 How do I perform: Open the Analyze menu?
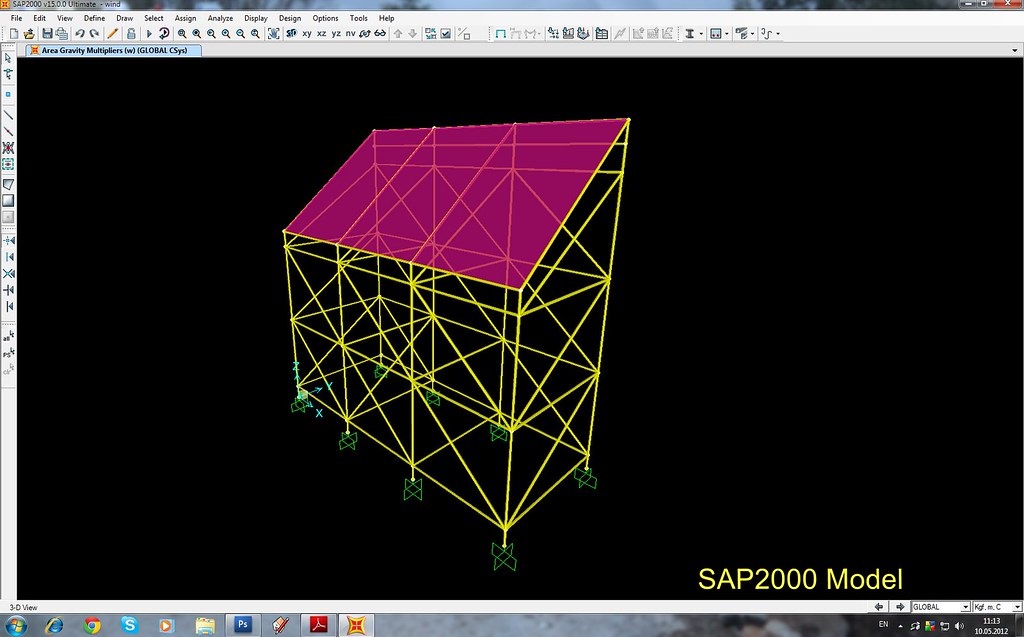point(220,18)
